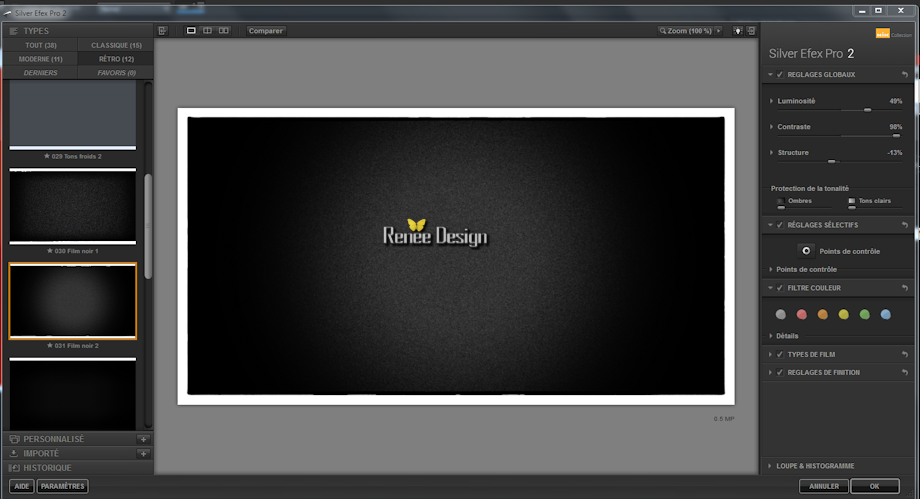Select red color filter
Image resolution: width=920 pixels, height=499 pixels.
coord(801,315)
